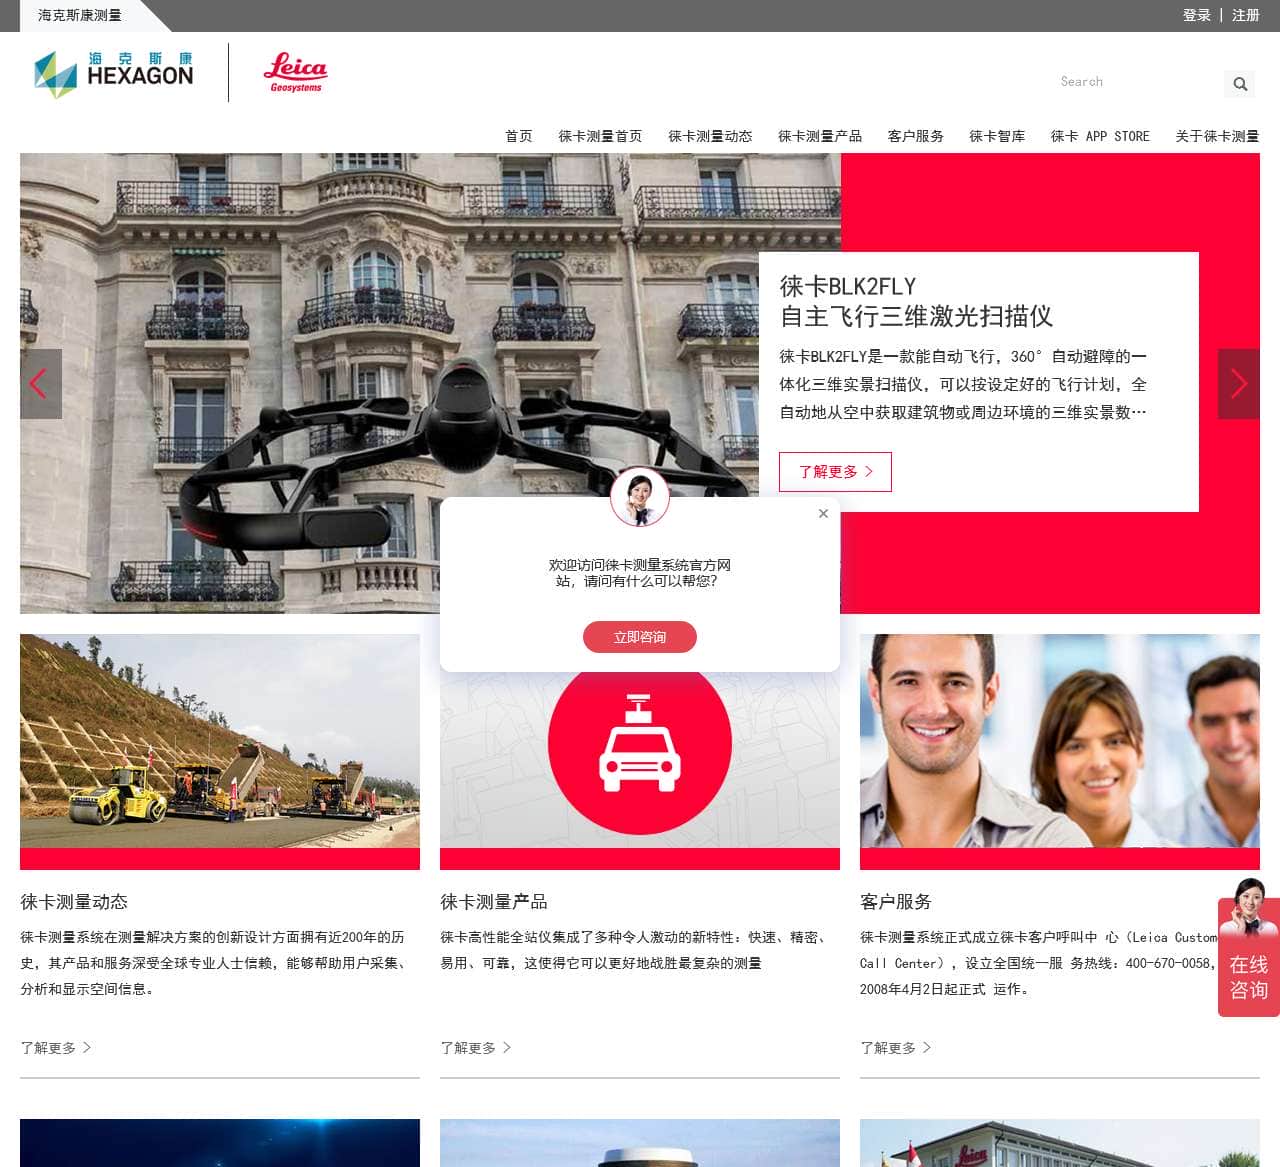The height and width of the screenshot is (1167, 1280).
Task: Click the 注册 link
Action: pos(1245,15)
